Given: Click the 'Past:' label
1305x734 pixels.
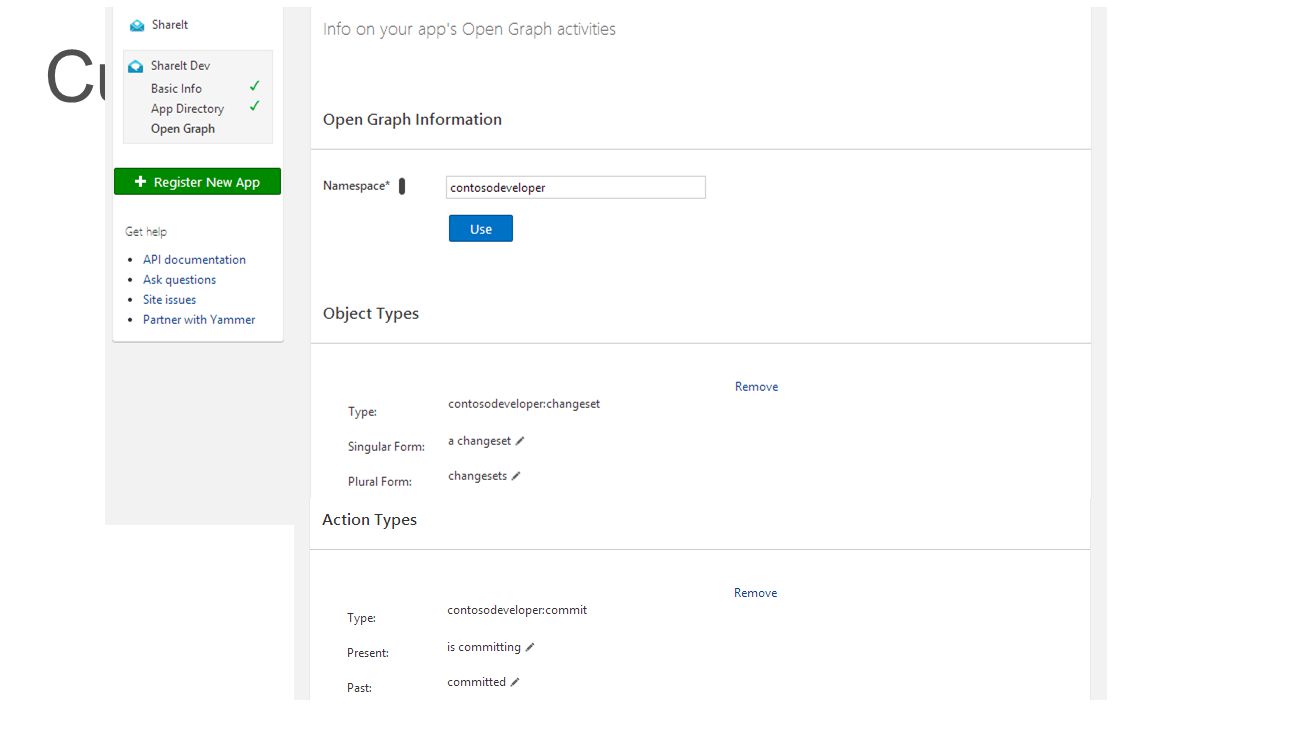Looking at the screenshot, I should click(359, 688).
